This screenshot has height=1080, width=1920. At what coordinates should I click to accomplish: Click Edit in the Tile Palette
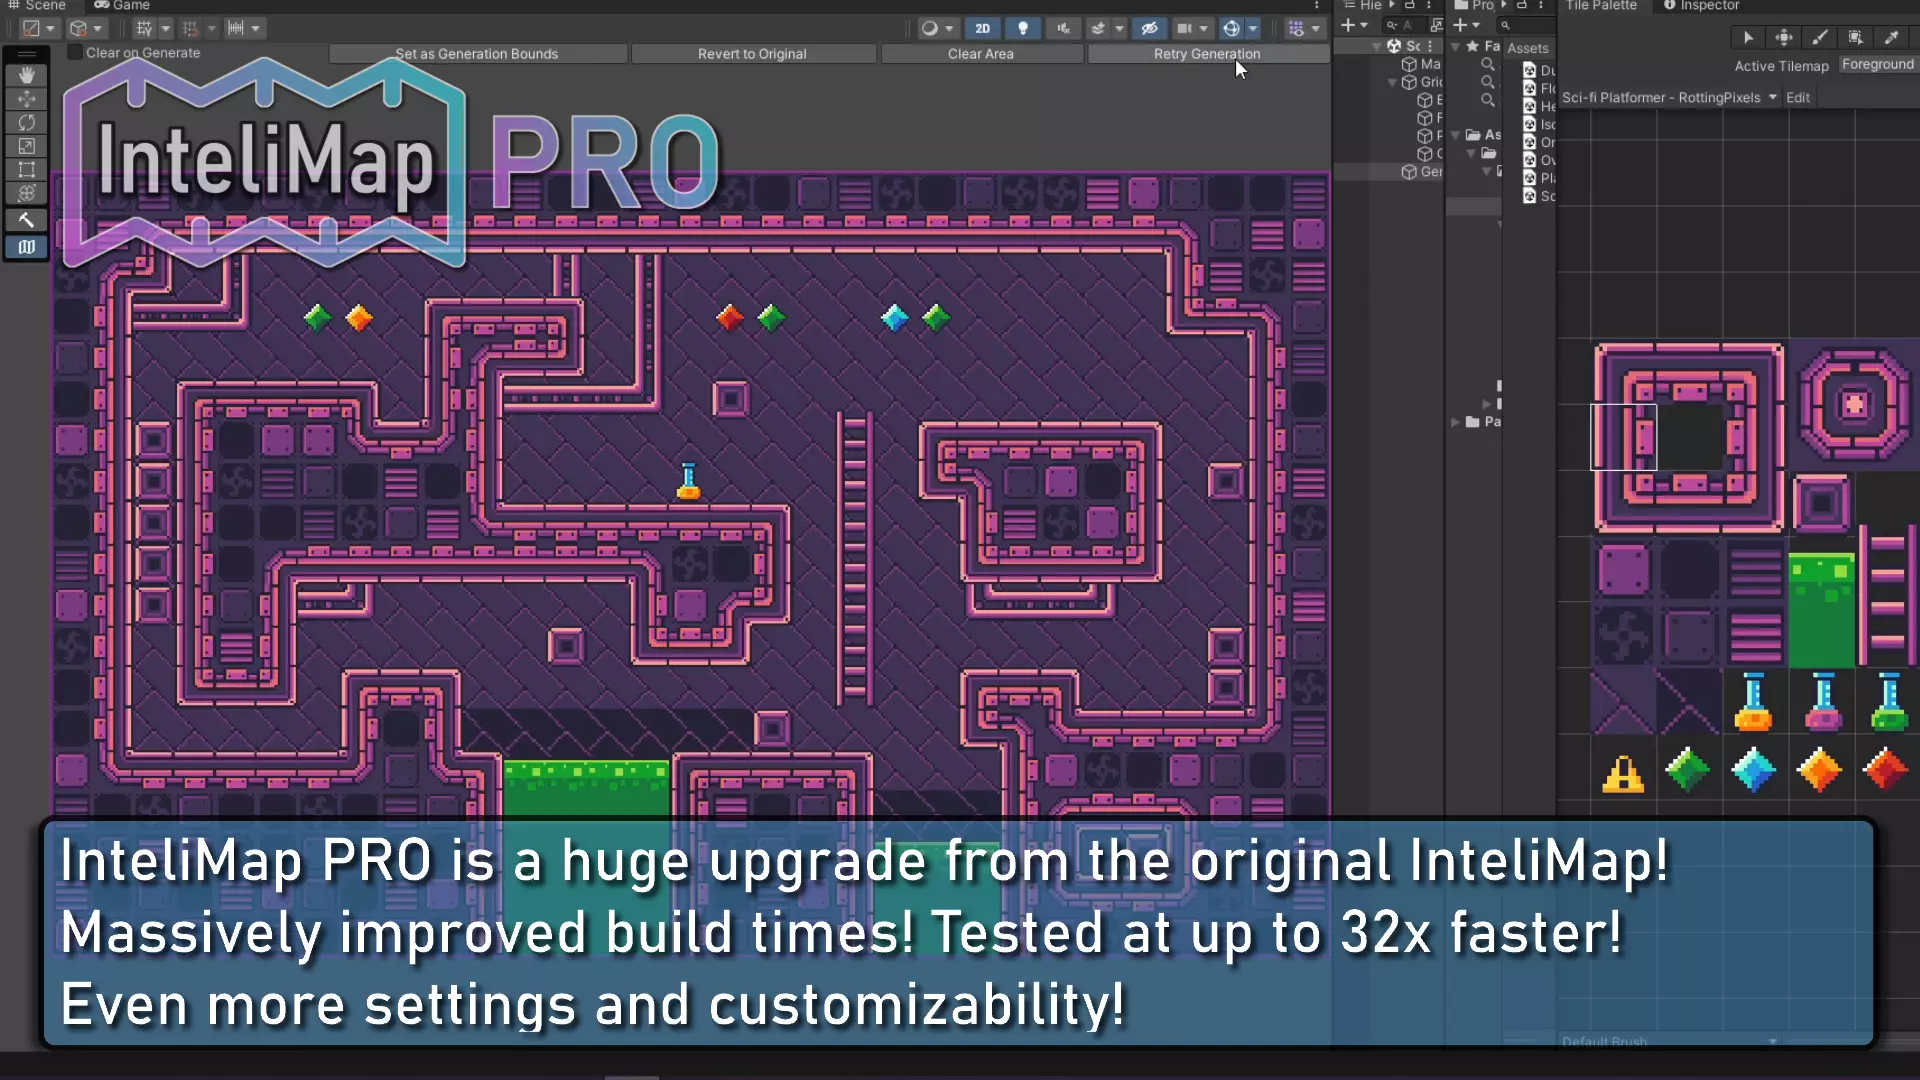click(1798, 98)
